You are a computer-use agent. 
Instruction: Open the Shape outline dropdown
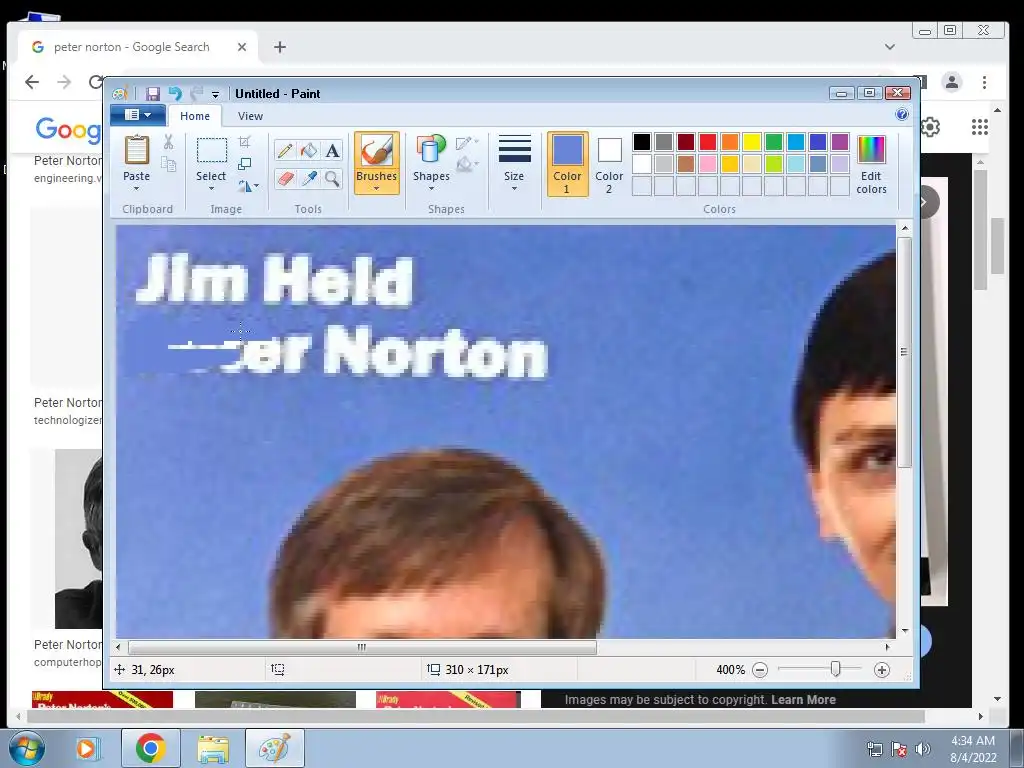tap(467, 143)
